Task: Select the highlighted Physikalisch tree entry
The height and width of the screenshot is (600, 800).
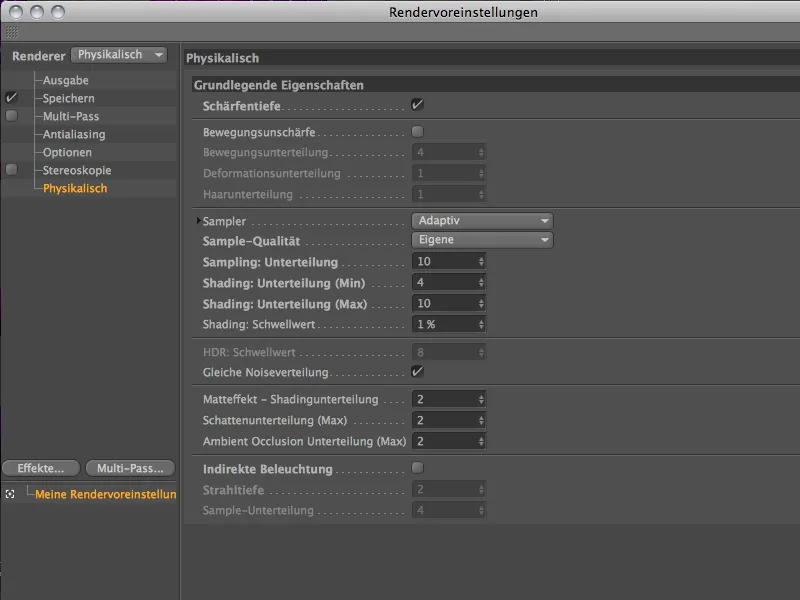Action: pyautogui.click(x=75, y=188)
